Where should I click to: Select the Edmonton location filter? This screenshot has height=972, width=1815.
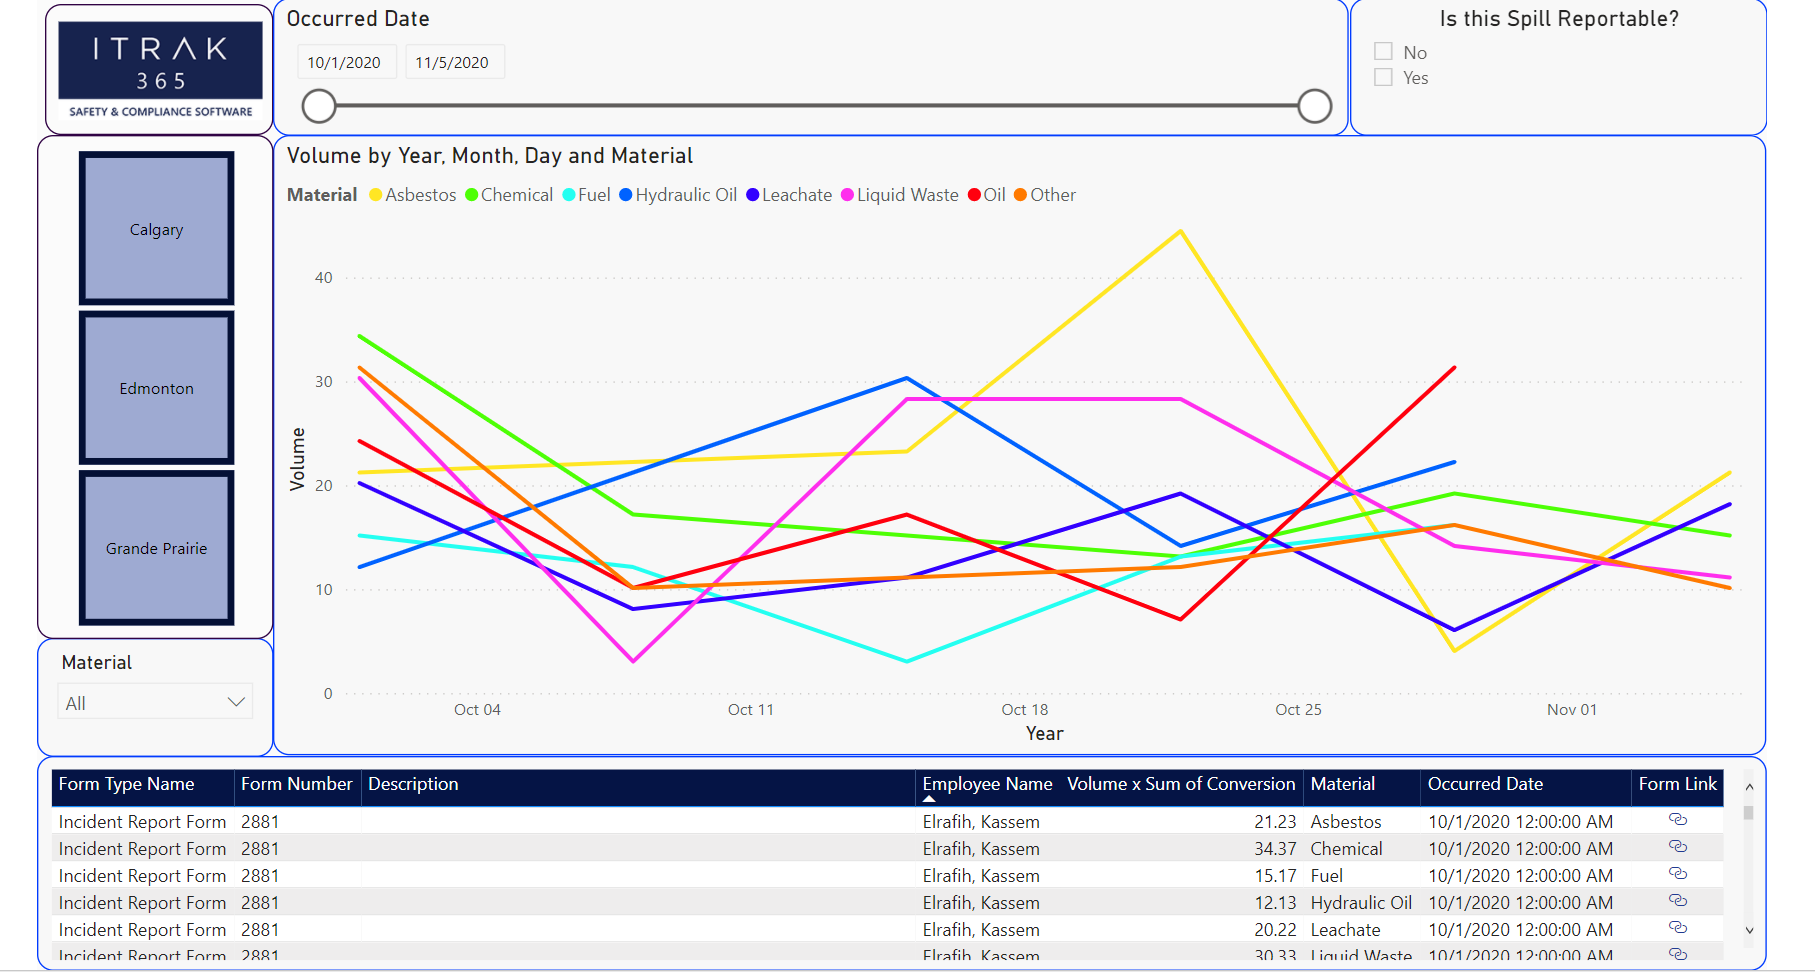pos(156,388)
